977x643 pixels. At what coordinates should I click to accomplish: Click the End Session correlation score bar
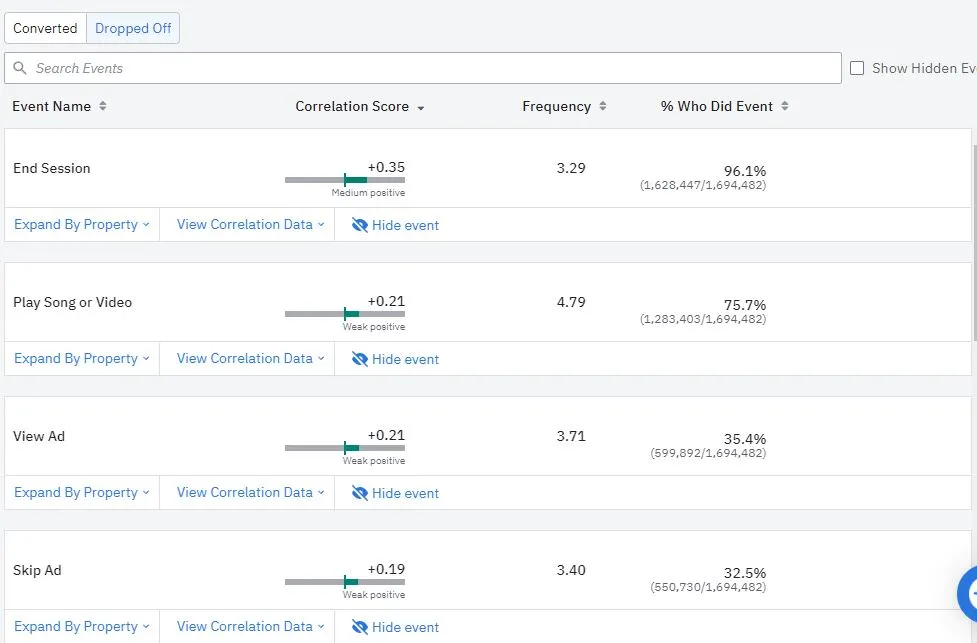click(345, 180)
